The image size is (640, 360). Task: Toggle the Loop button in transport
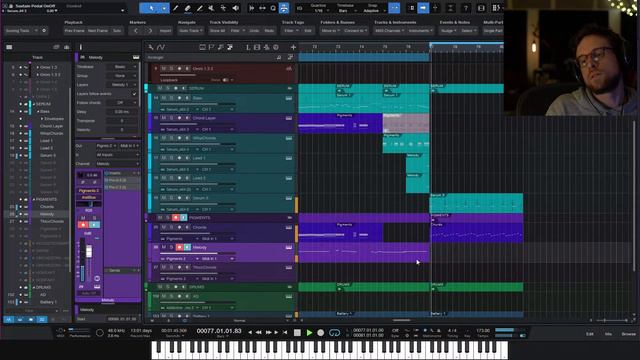(x=334, y=333)
